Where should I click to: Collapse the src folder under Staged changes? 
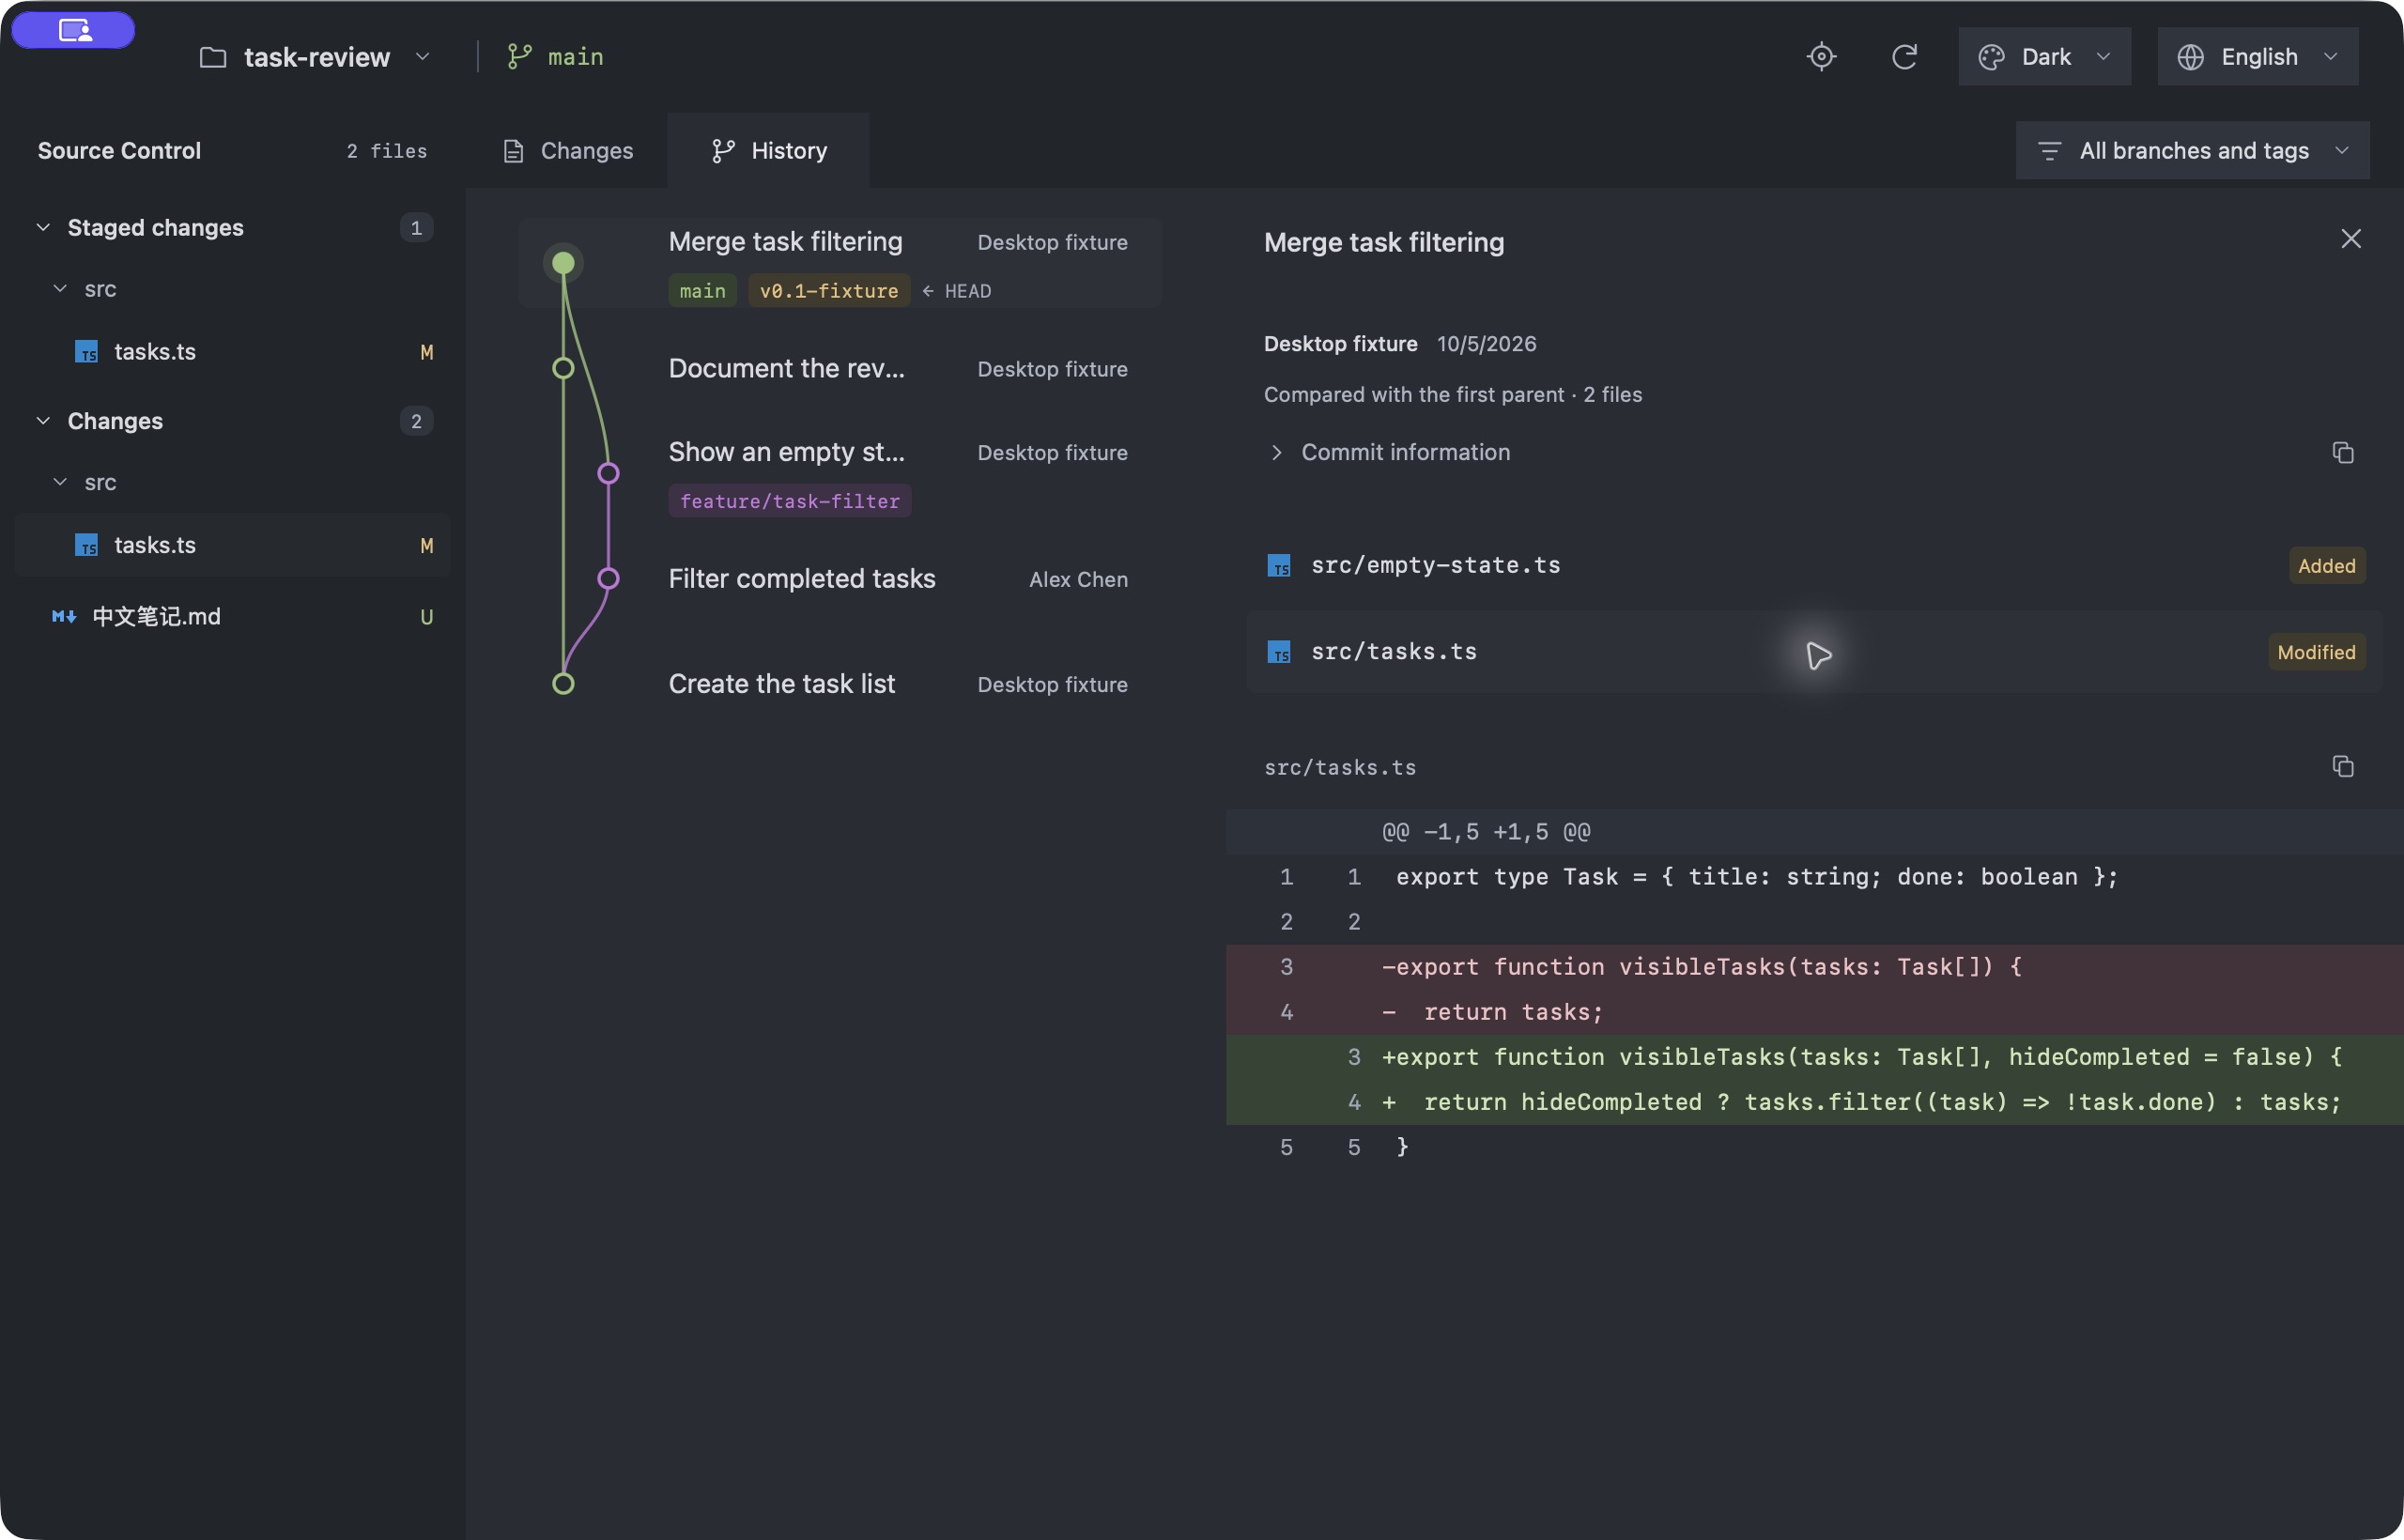click(60, 289)
